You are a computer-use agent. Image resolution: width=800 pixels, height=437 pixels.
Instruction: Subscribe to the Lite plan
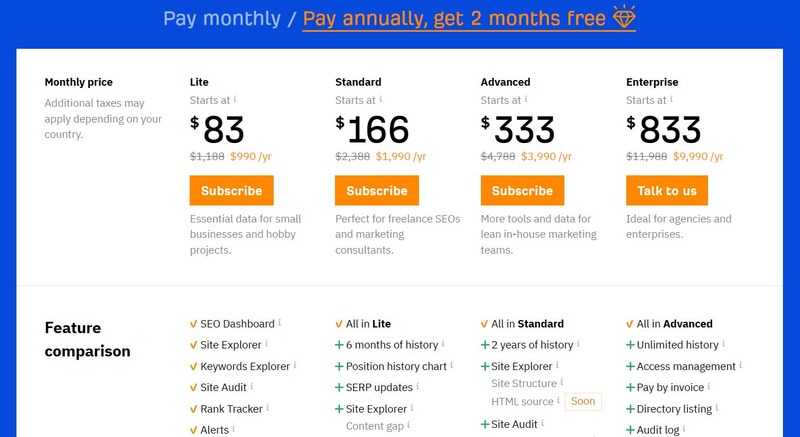point(232,190)
